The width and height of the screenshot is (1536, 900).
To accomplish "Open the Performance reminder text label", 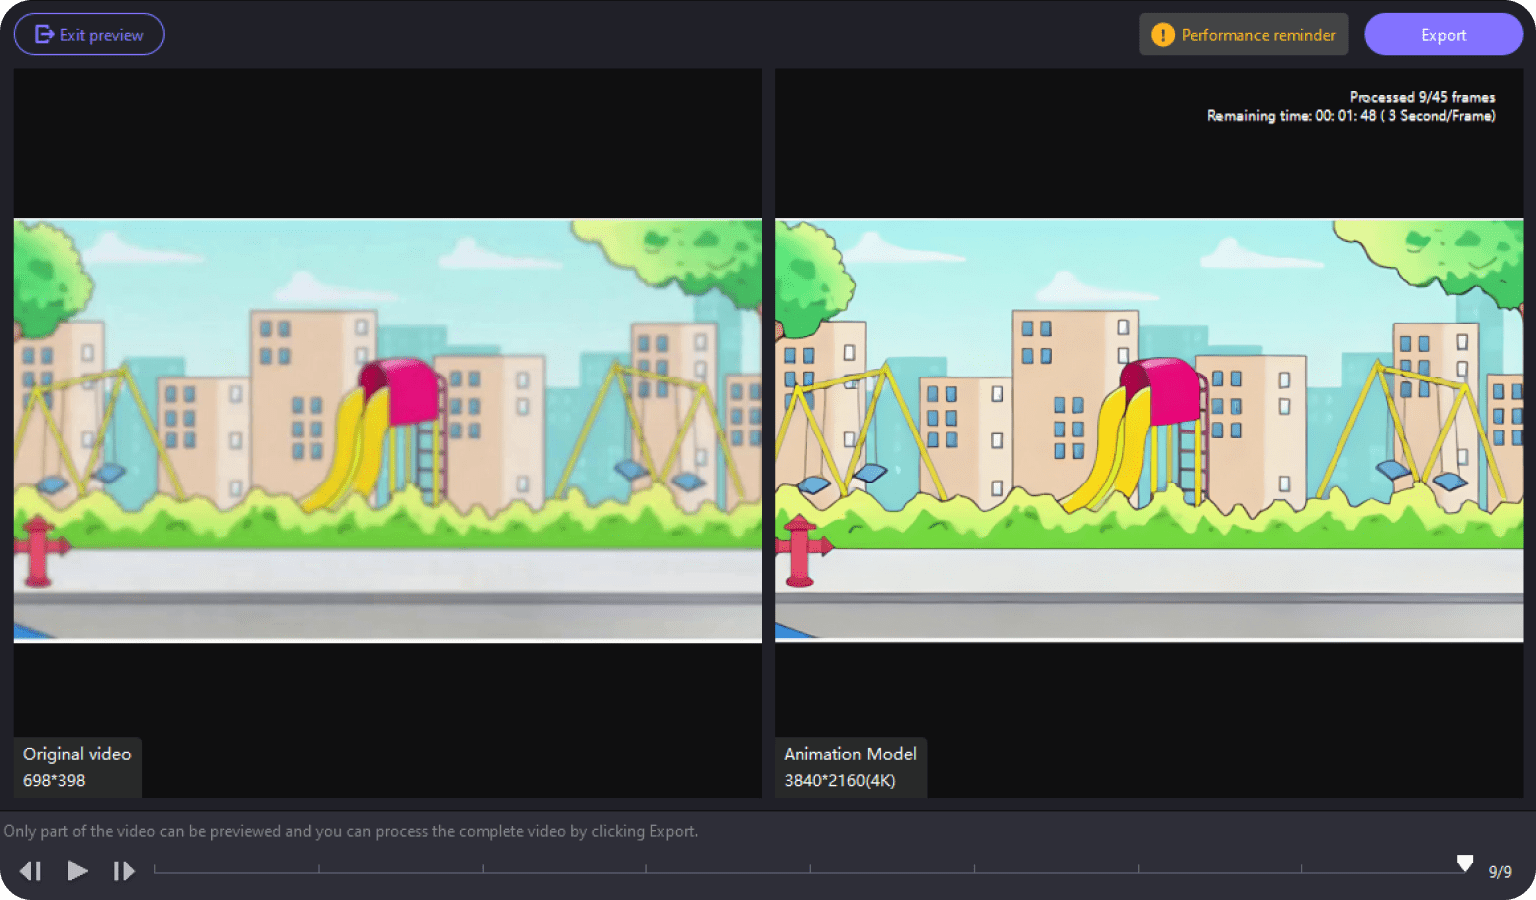I will (1258, 35).
